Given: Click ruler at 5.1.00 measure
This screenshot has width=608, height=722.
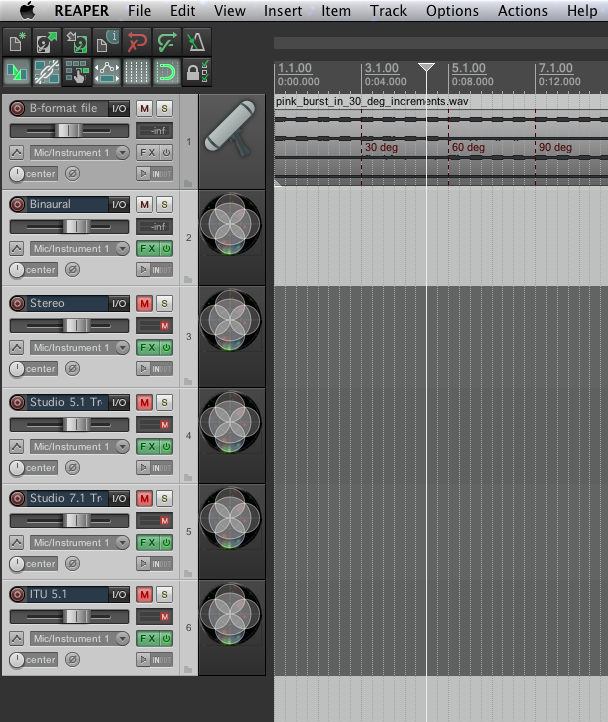Looking at the screenshot, I should click(468, 68).
